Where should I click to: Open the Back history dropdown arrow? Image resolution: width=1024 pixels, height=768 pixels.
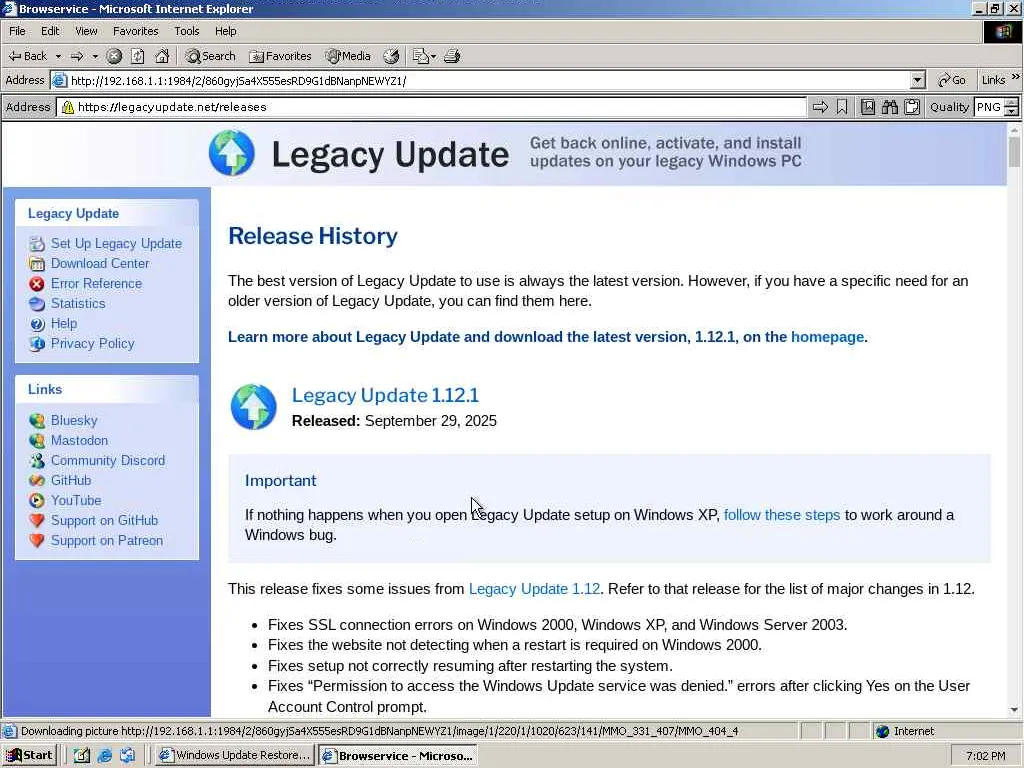pos(58,56)
